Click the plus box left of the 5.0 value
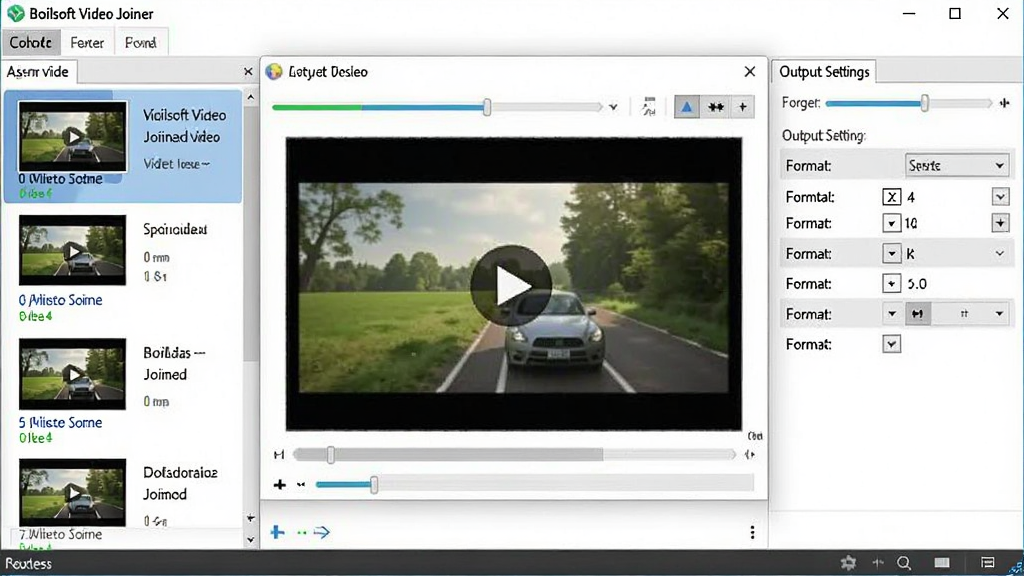Viewport: 1024px width, 576px height. 891,283
